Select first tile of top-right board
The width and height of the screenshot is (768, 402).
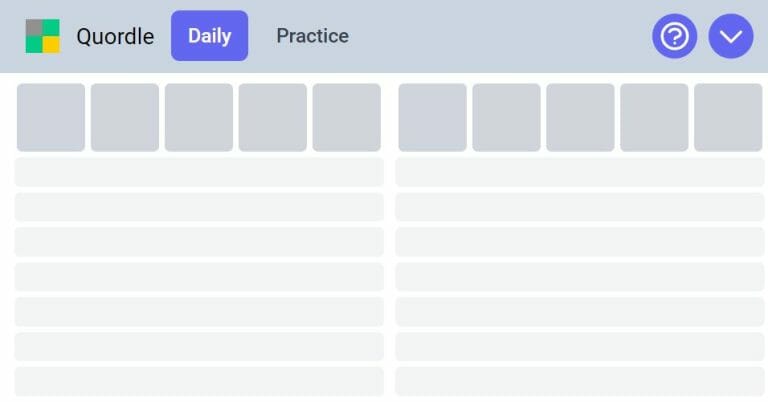(432, 118)
